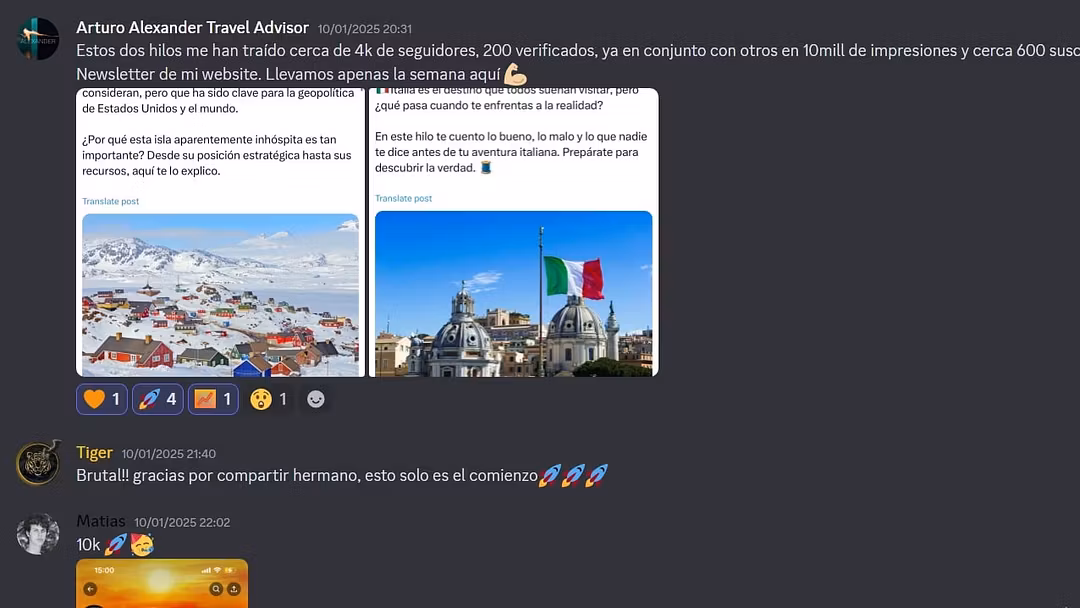Viewport: 1080px width, 608px height.
Task: Click Matias's '10k' message text
Action: point(88,545)
